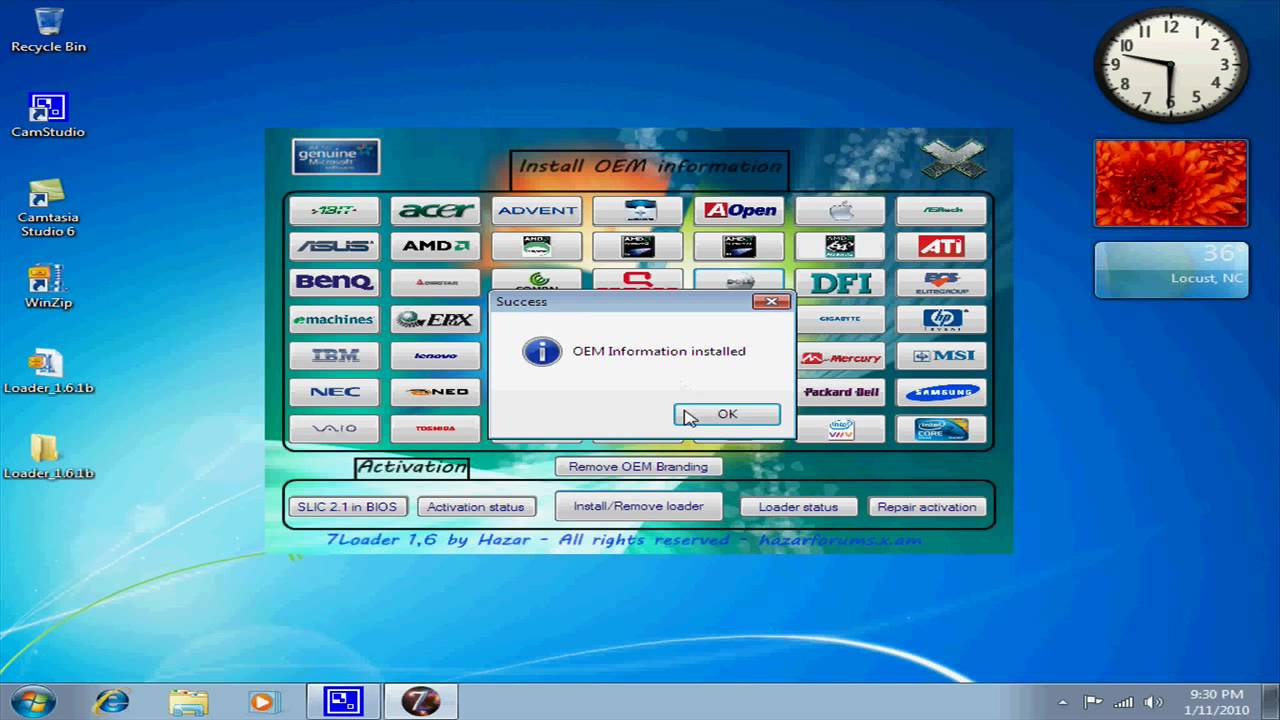Select the eMachines OEM logo
Screen dimensions: 1280x720
point(334,319)
